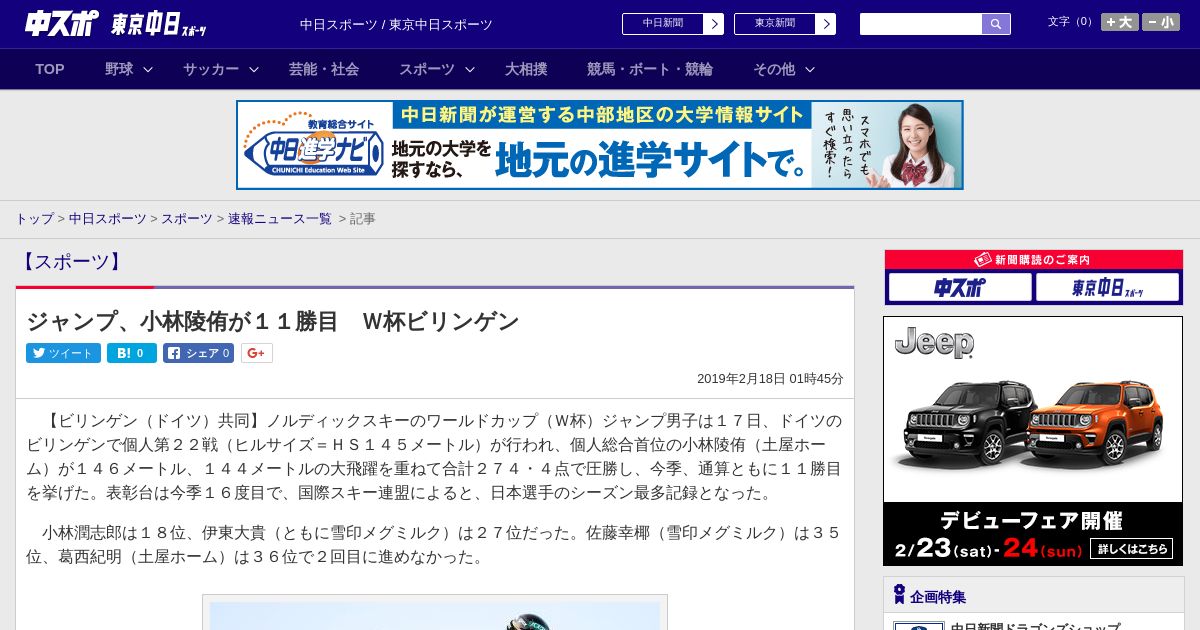
Task: Open 中スポ subscription link in sidebar
Action: [x=960, y=287]
